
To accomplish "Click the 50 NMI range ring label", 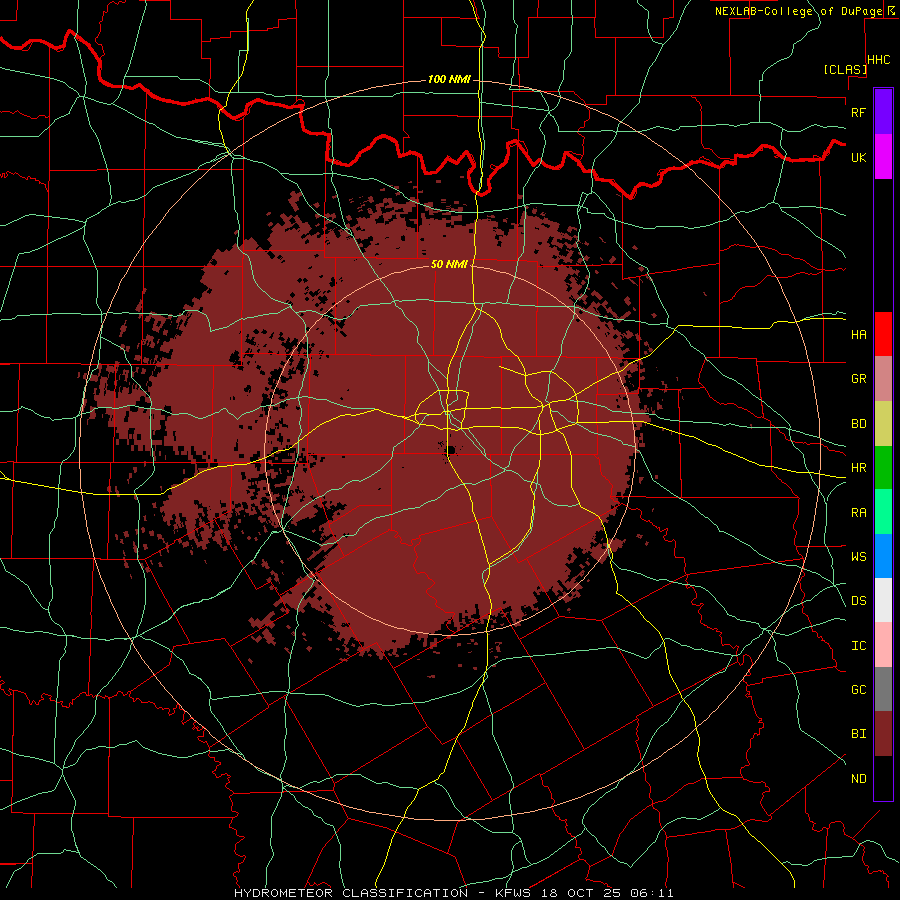I will pyautogui.click(x=449, y=265).
